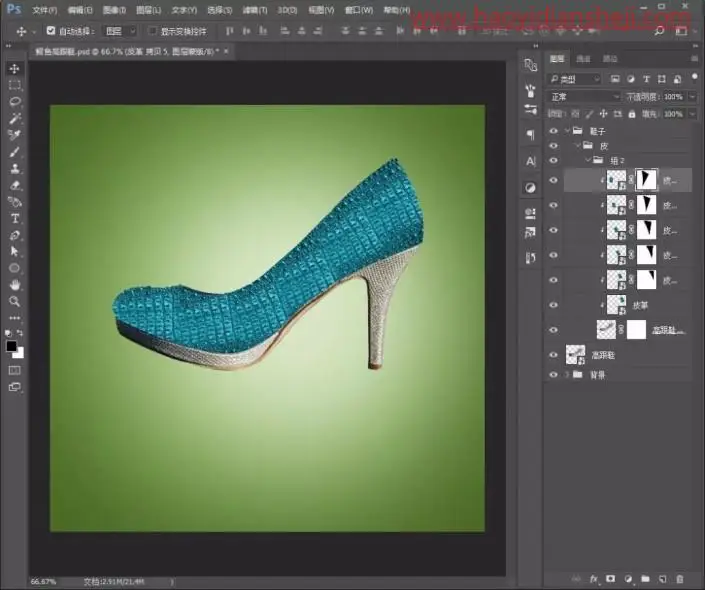Image resolution: width=705 pixels, height=590 pixels.
Task: Select the Rectangular Marquee tool
Action: [14, 85]
